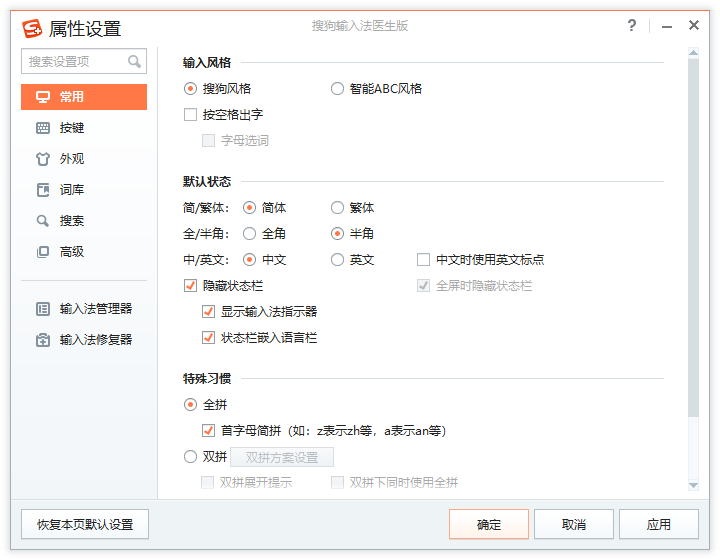Uncheck the 隐藏状态栏 checkbox
The image size is (720, 560).
pyautogui.click(x=190, y=286)
